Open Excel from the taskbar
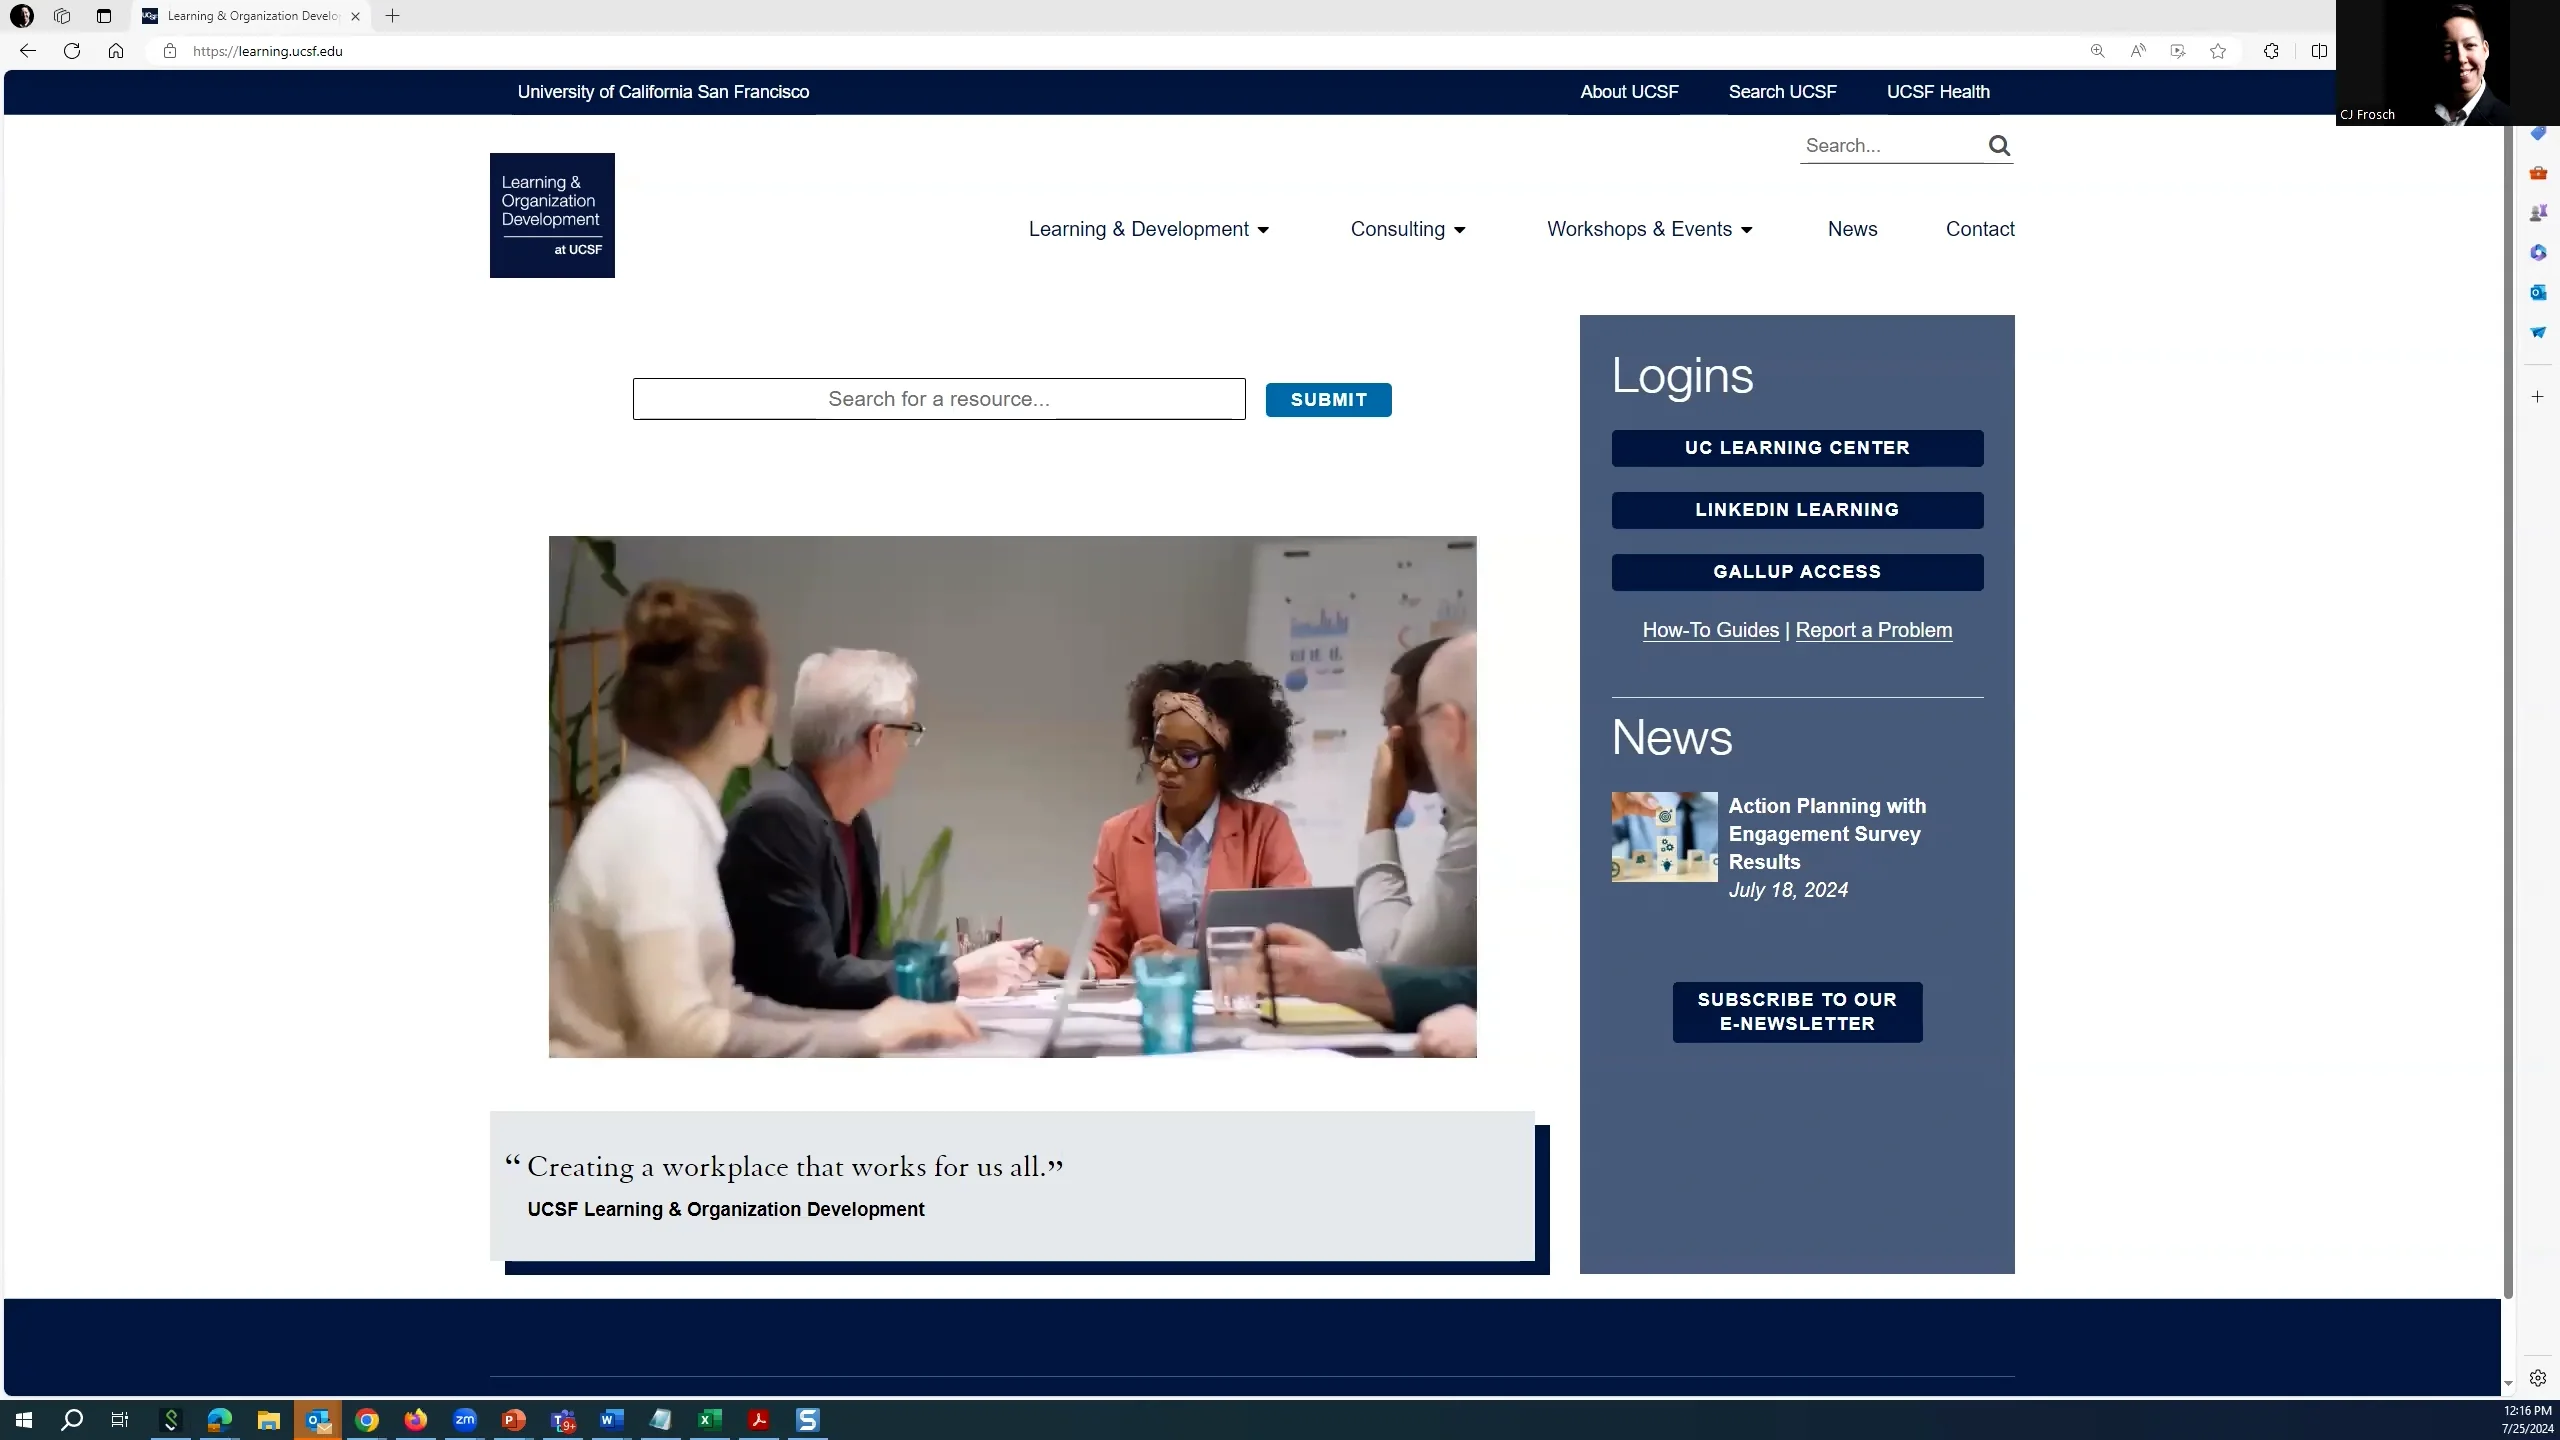 [709, 1419]
